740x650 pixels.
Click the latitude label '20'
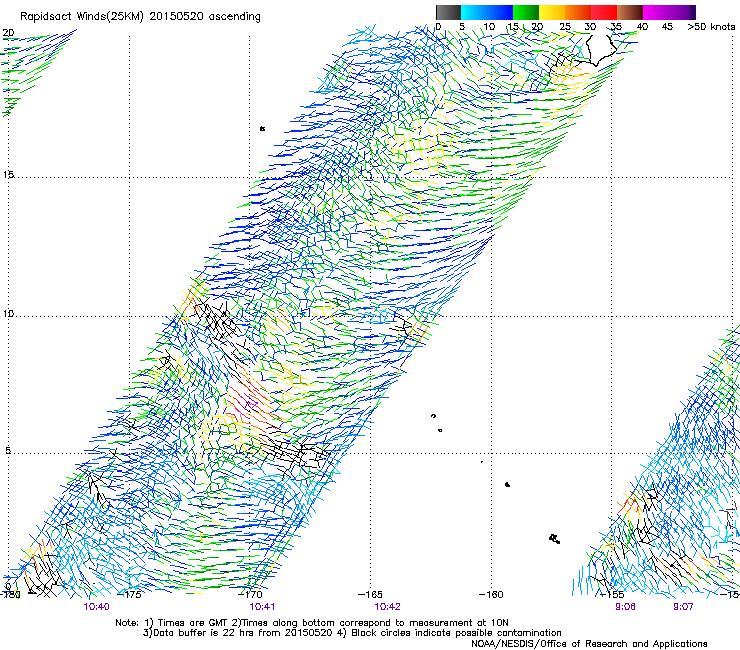tap(8, 33)
